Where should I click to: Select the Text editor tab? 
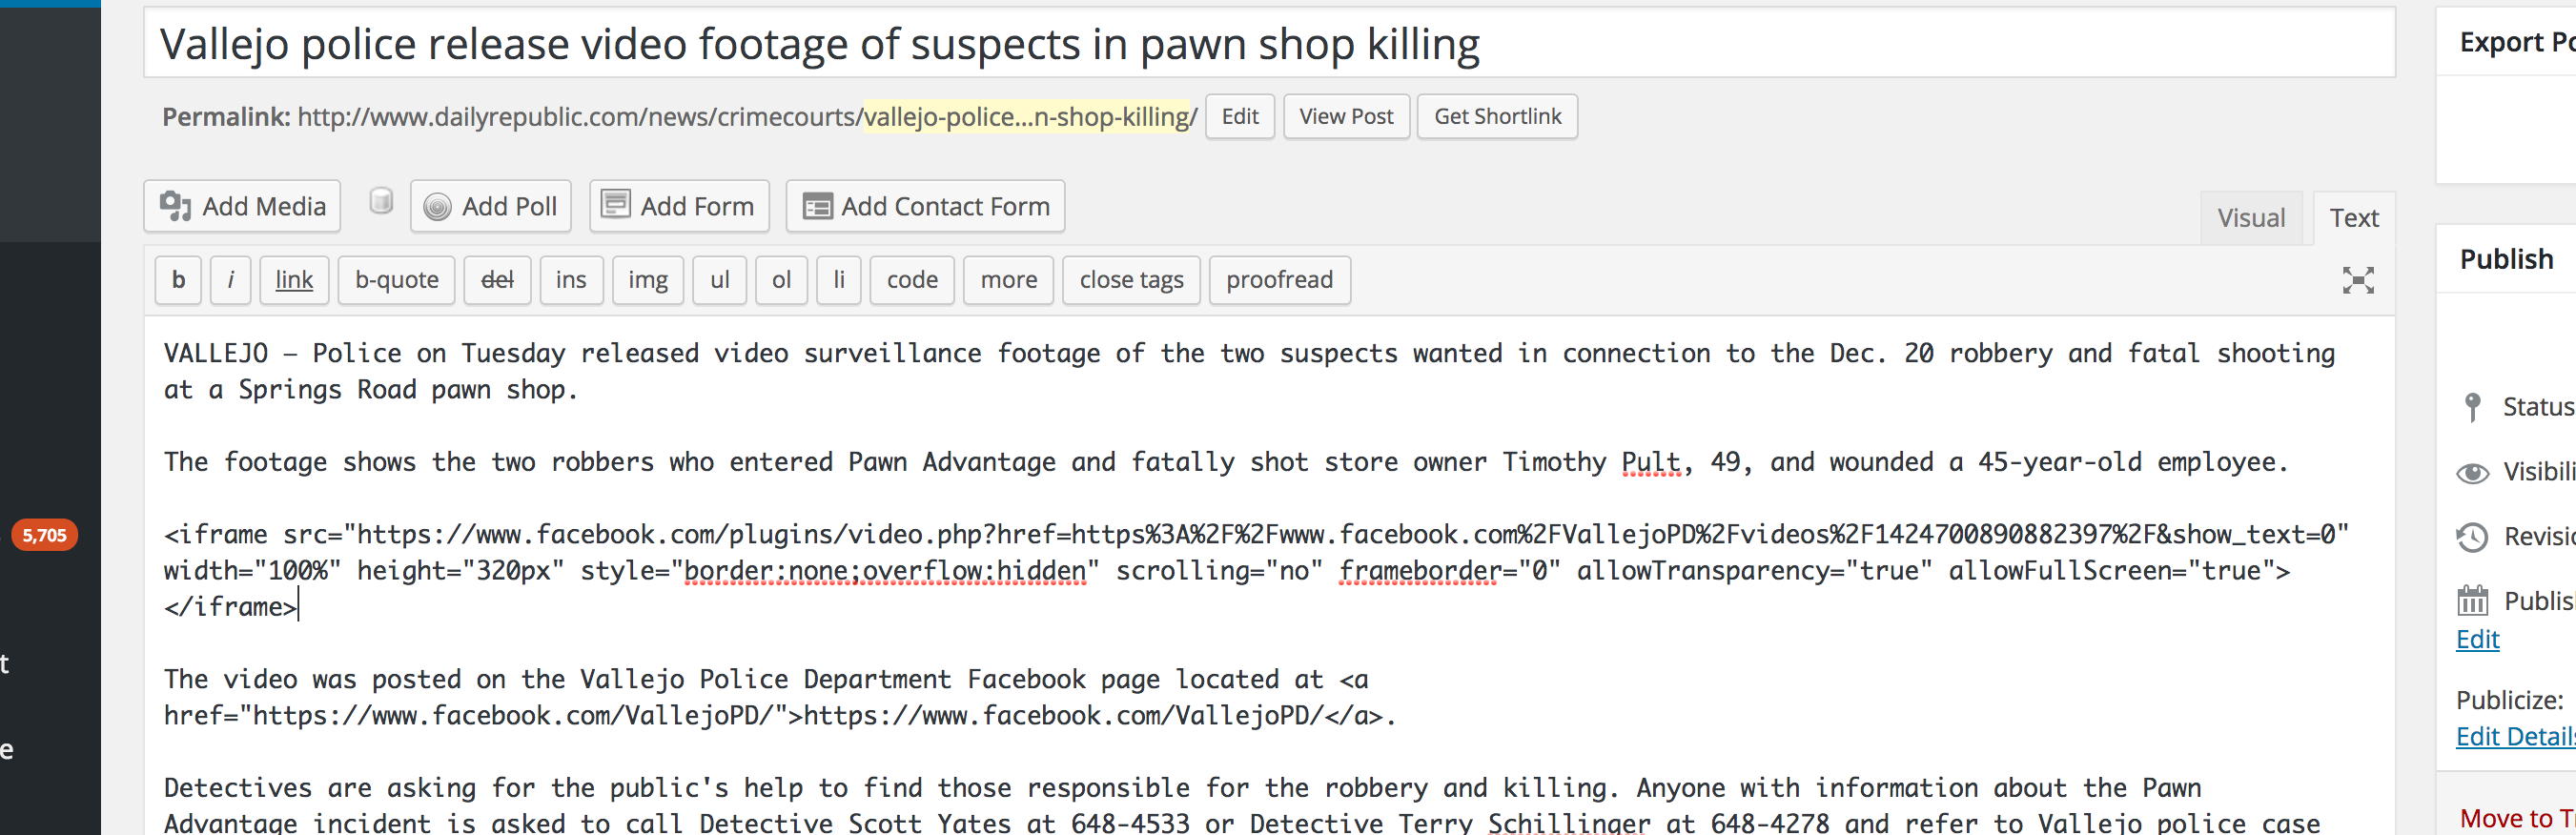tap(2353, 218)
